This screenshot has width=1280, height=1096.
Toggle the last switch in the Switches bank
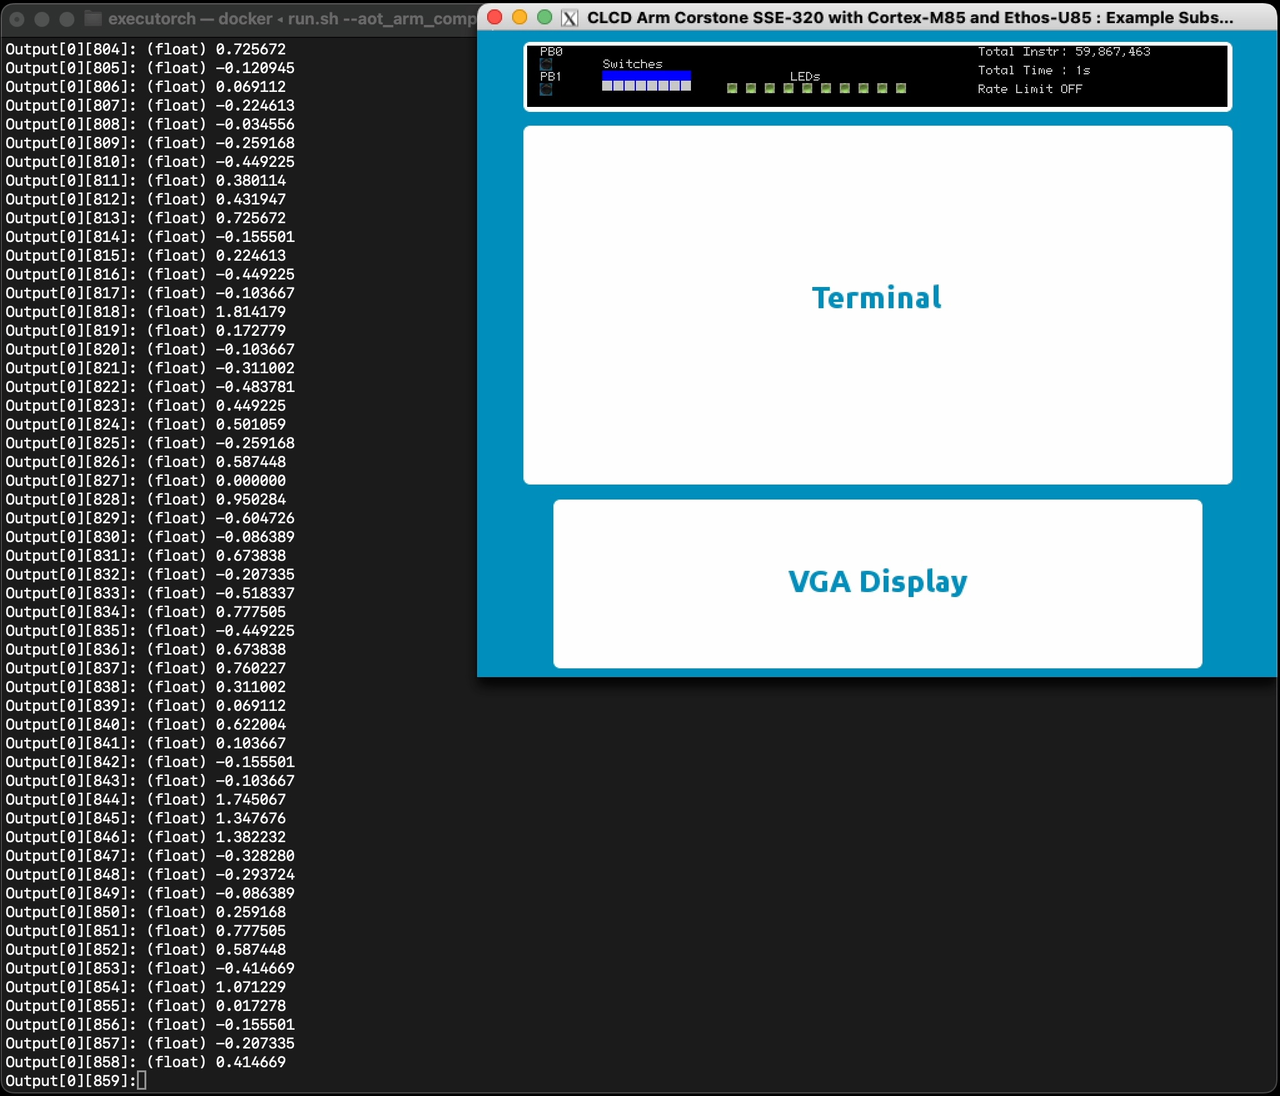pyautogui.click(x=686, y=84)
